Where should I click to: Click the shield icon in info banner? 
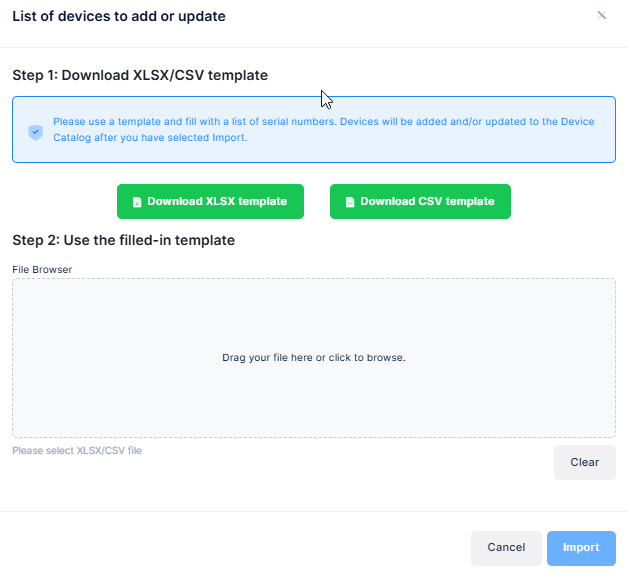(35, 131)
